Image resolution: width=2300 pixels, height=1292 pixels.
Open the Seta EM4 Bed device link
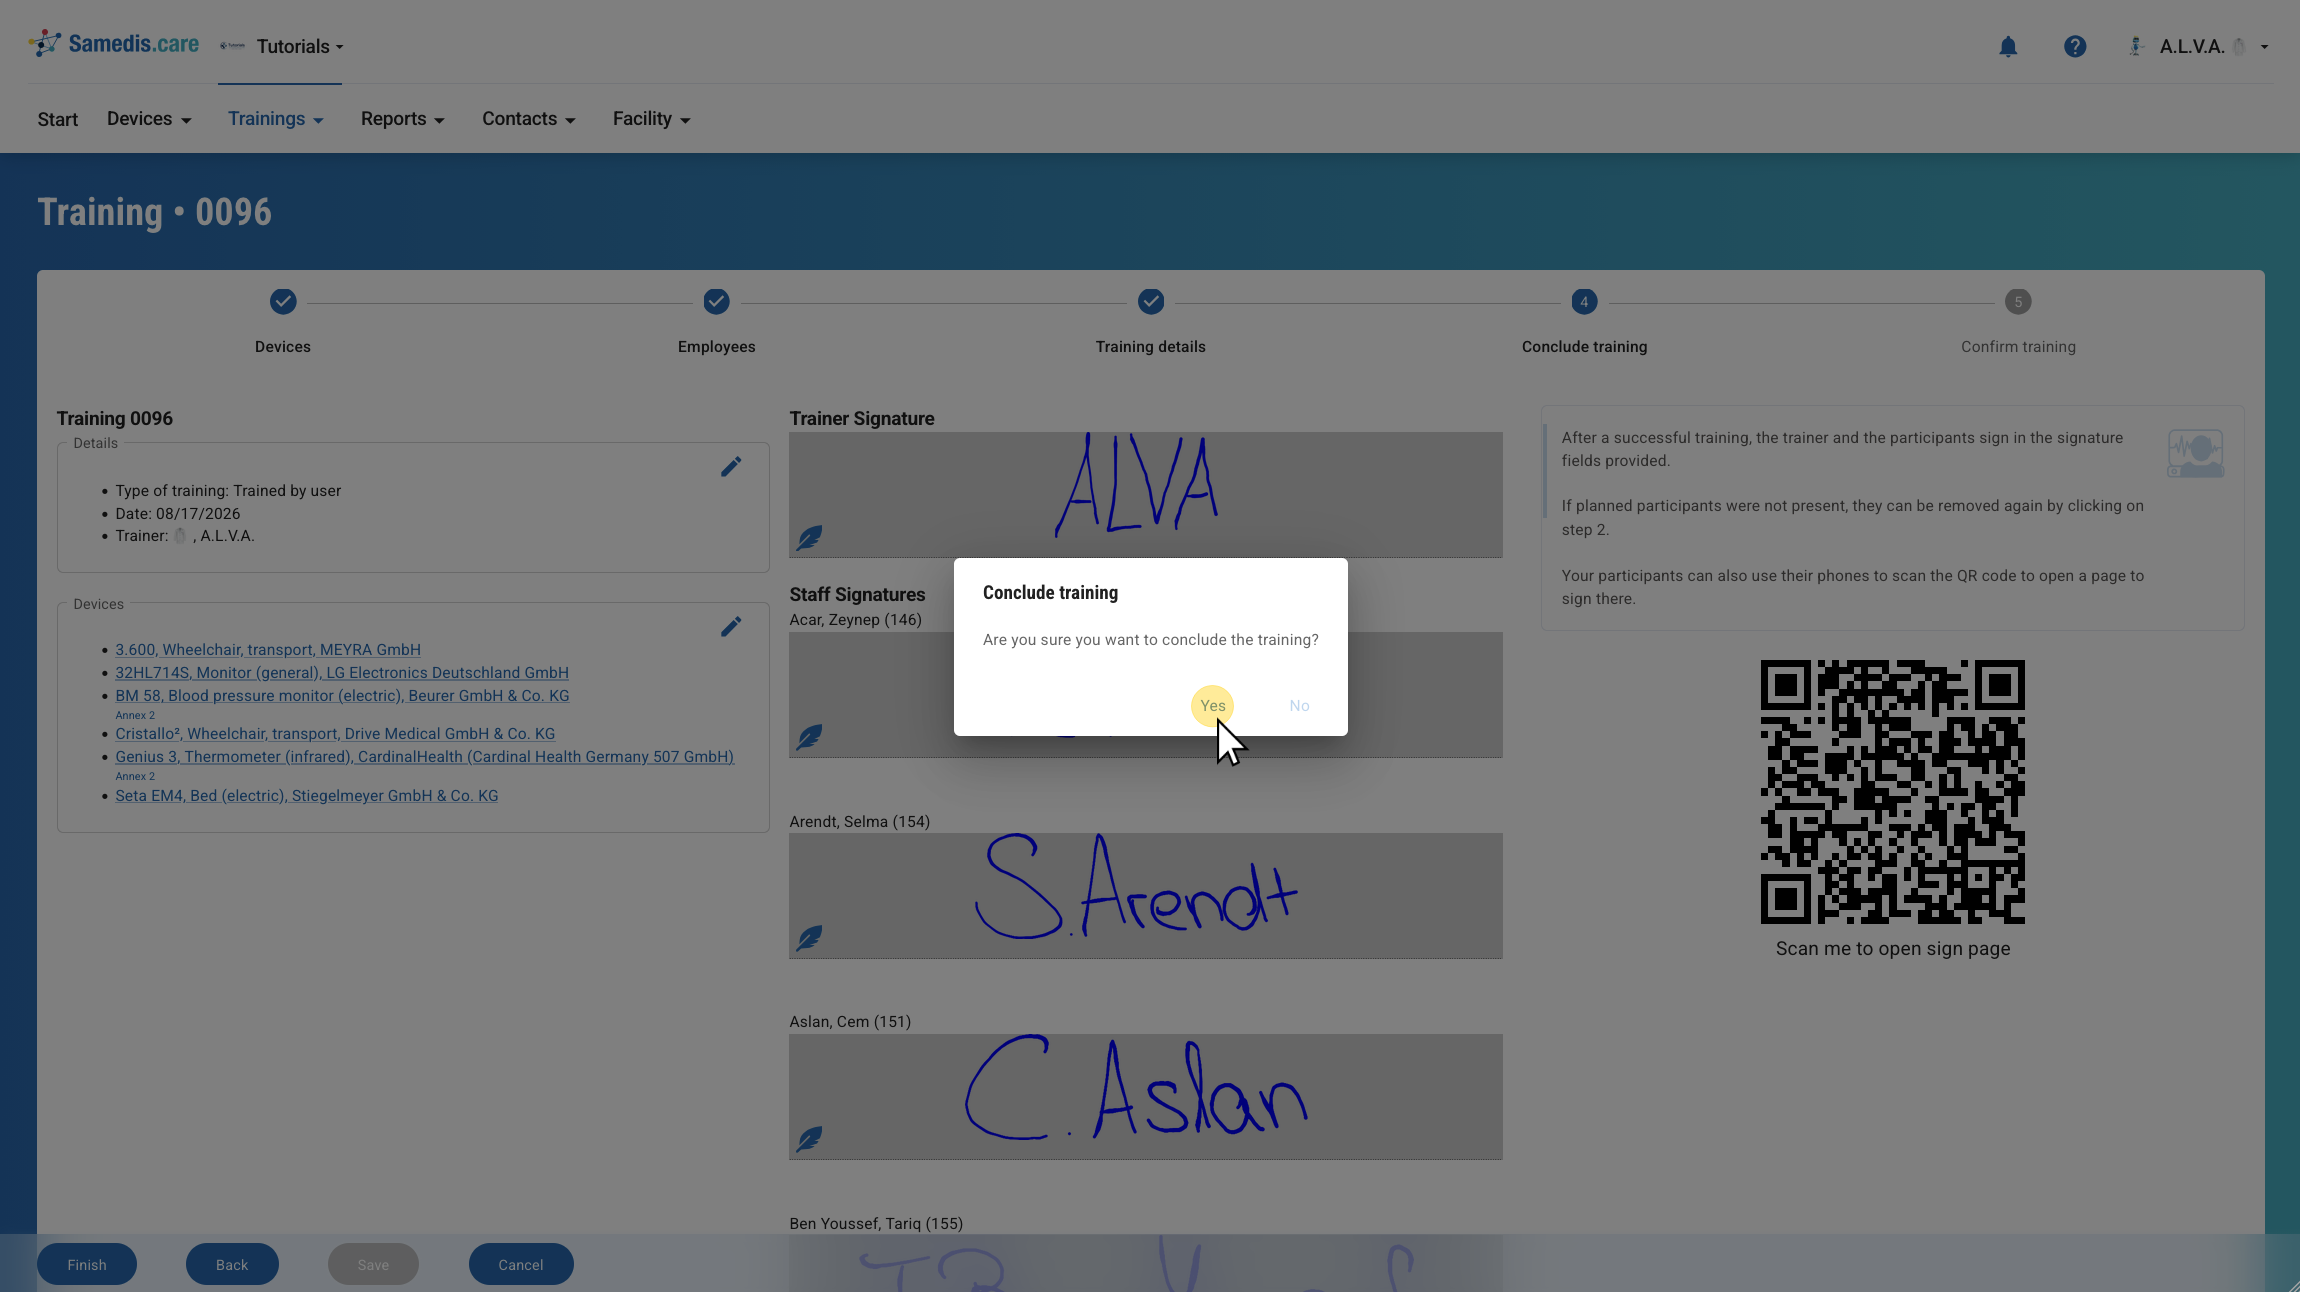[x=307, y=796]
